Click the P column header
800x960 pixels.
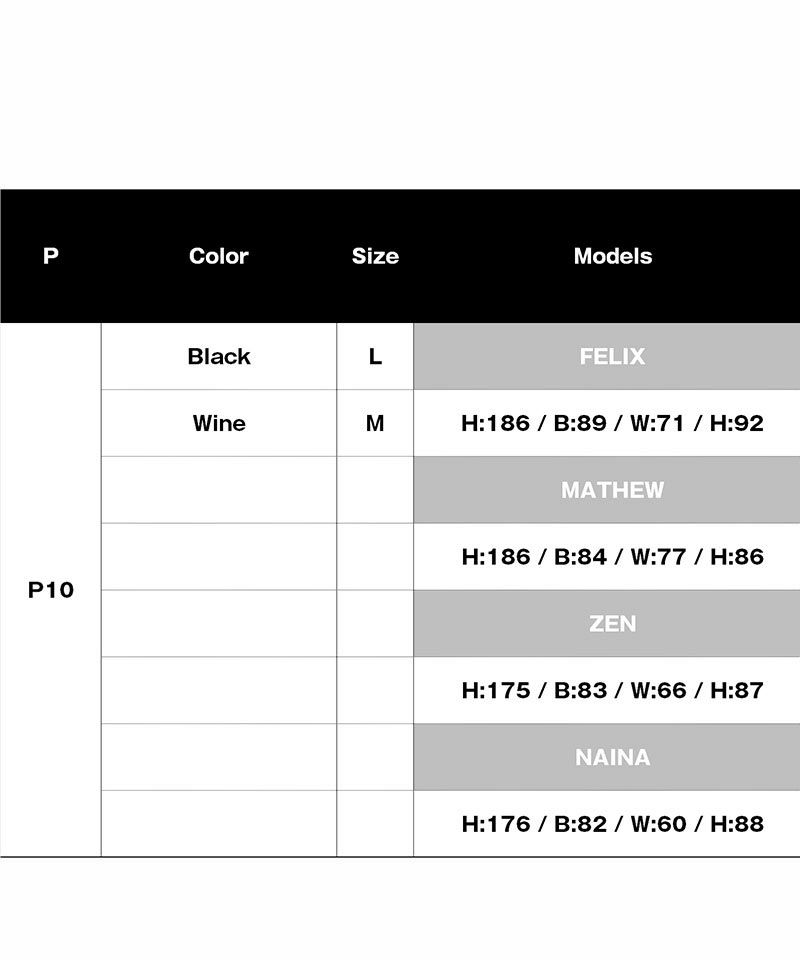point(51,256)
